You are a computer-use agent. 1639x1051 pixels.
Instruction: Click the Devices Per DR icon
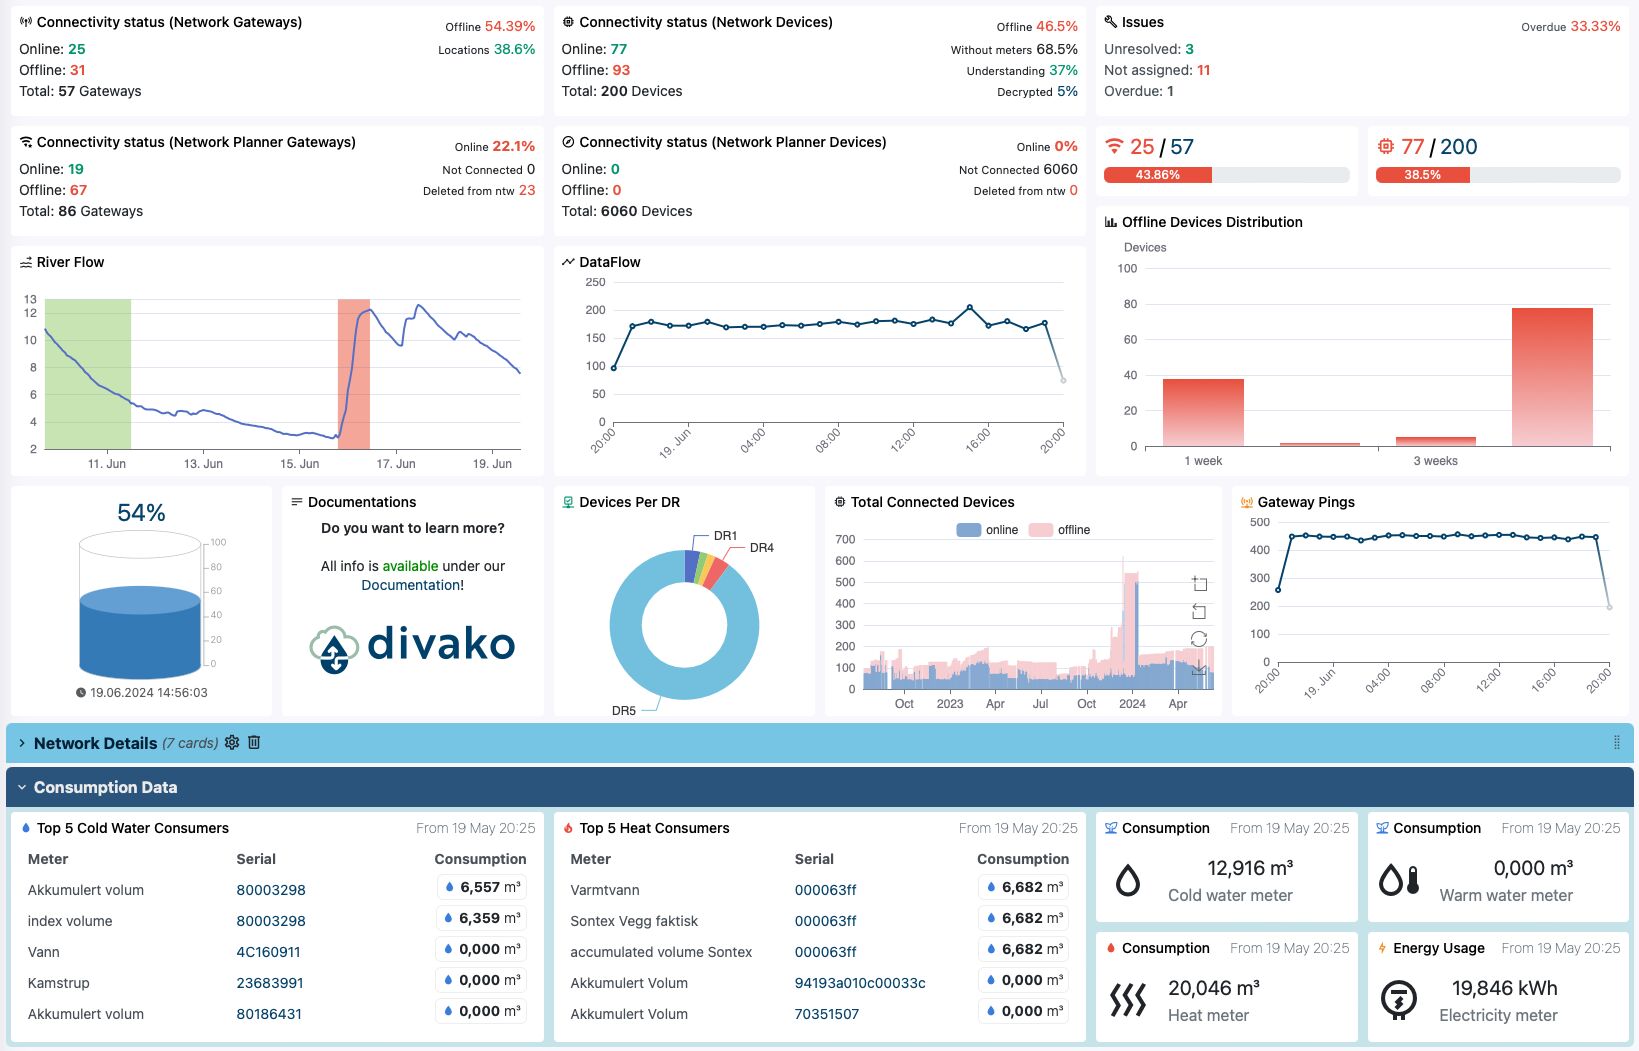(568, 502)
